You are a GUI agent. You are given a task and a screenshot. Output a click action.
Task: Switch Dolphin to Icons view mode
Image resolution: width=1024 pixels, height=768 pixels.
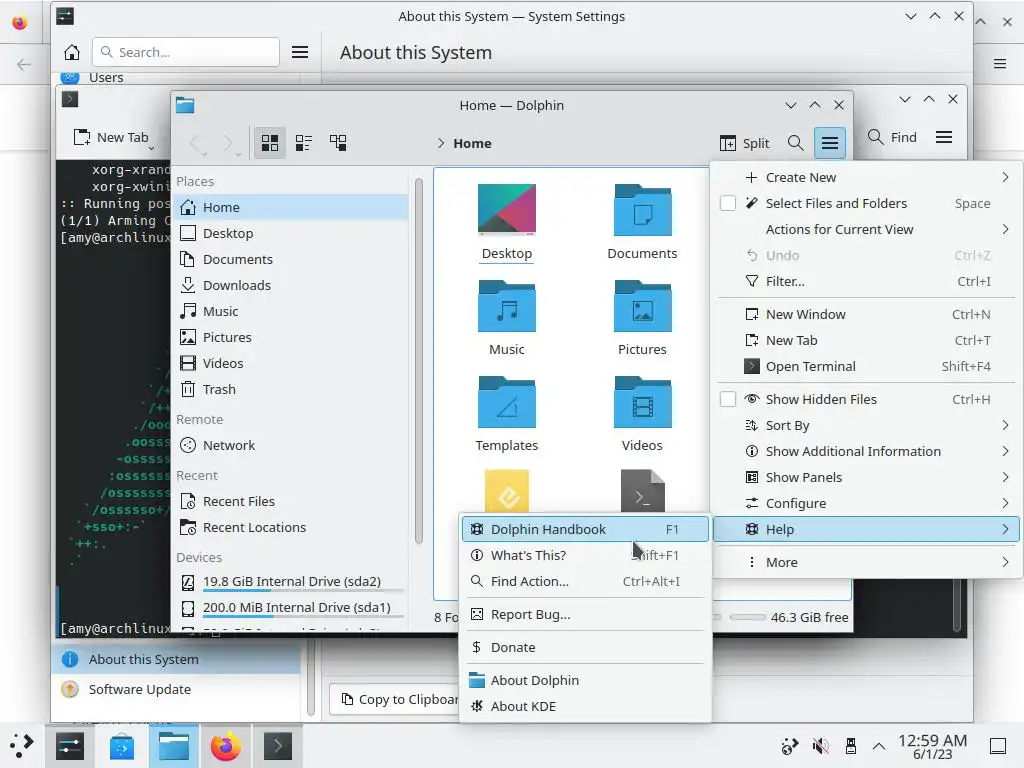point(270,142)
